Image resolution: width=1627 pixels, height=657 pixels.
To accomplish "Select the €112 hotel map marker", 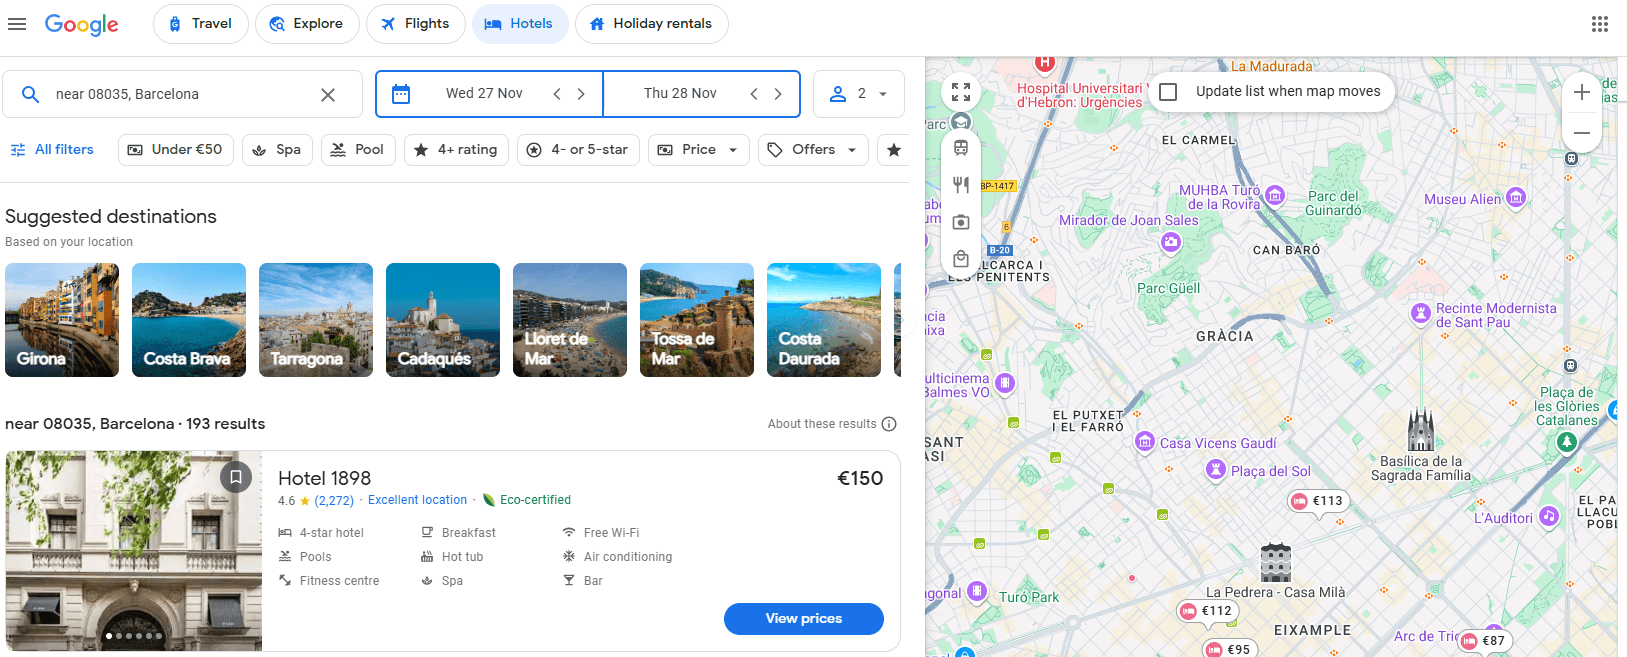I will (x=1207, y=611).
